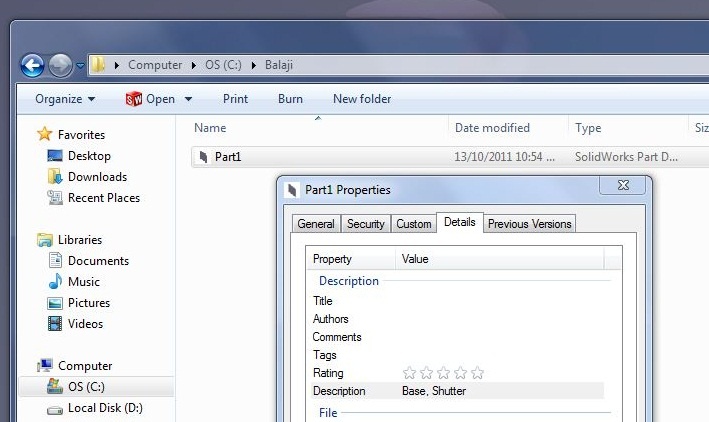Go back with the blue Back arrow
The image size is (709, 422).
[33, 66]
